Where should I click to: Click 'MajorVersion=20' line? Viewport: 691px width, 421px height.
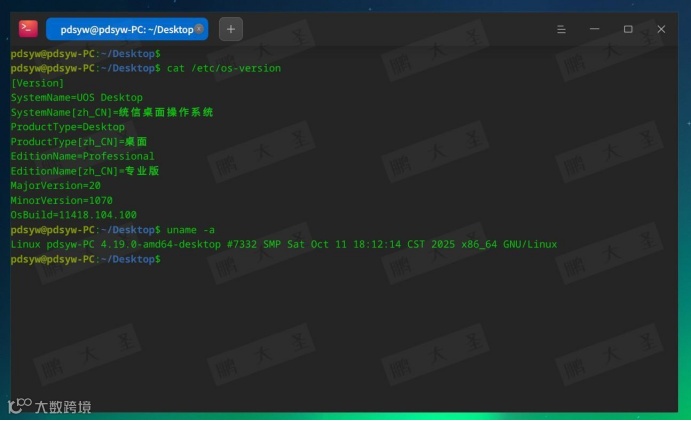point(56,186)
